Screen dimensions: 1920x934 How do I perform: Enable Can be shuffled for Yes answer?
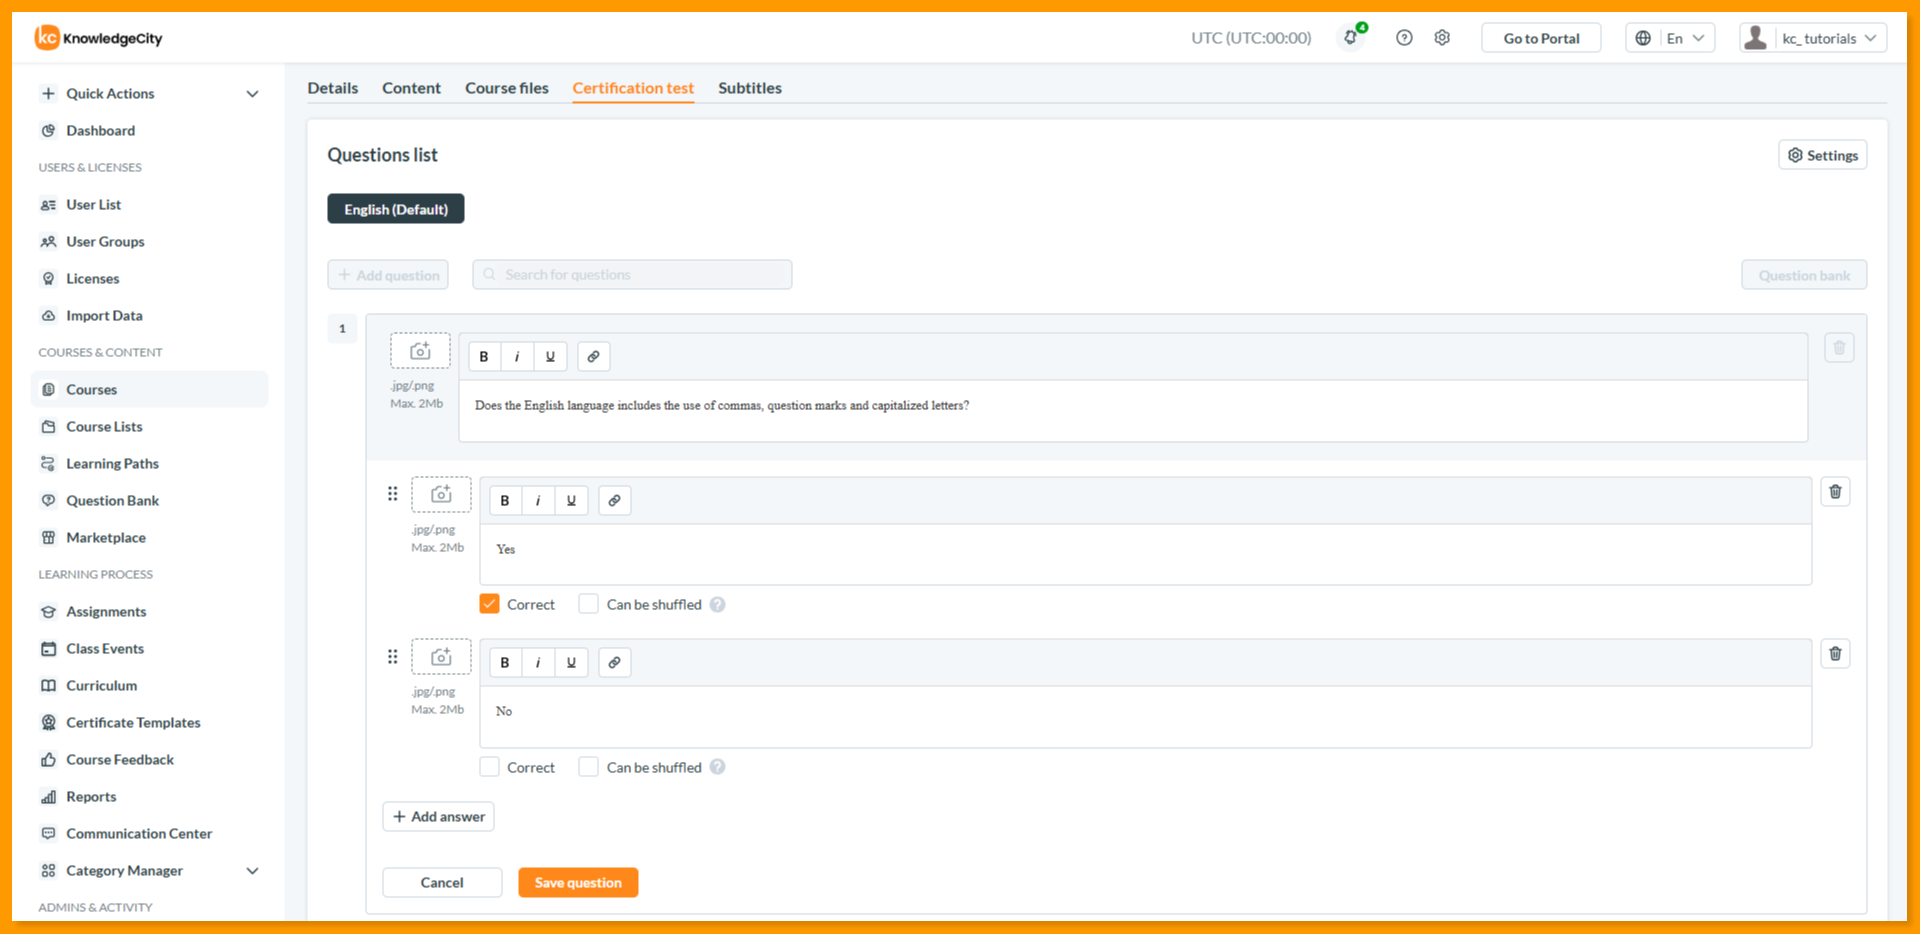pos(588,604)
